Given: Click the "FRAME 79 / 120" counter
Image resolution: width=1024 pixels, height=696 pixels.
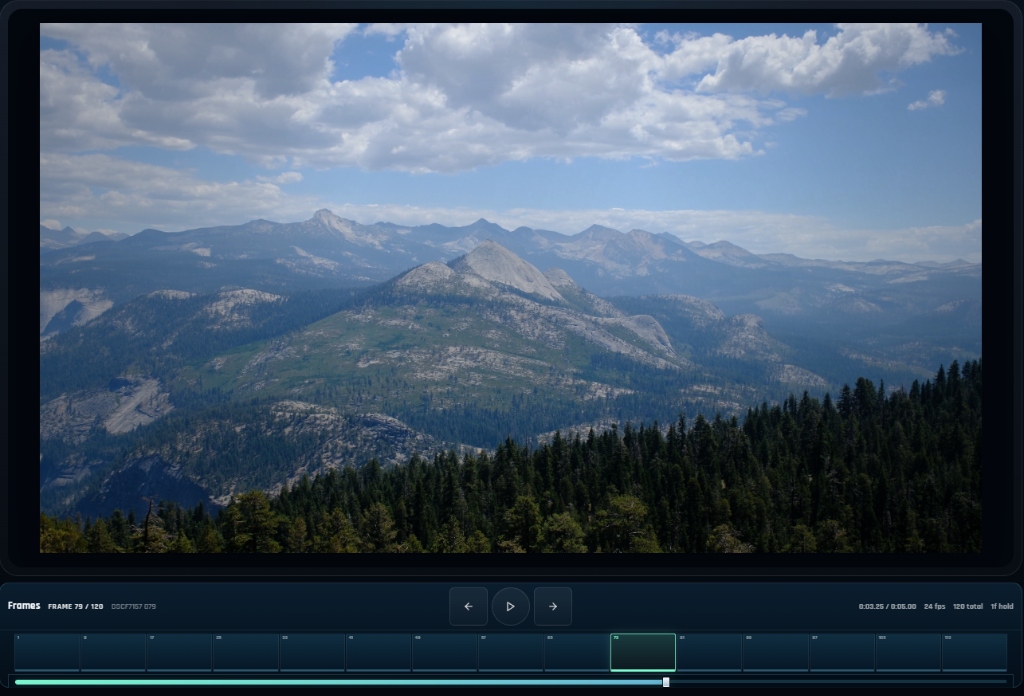Looking at the screenshot, I should pos(76,607).
